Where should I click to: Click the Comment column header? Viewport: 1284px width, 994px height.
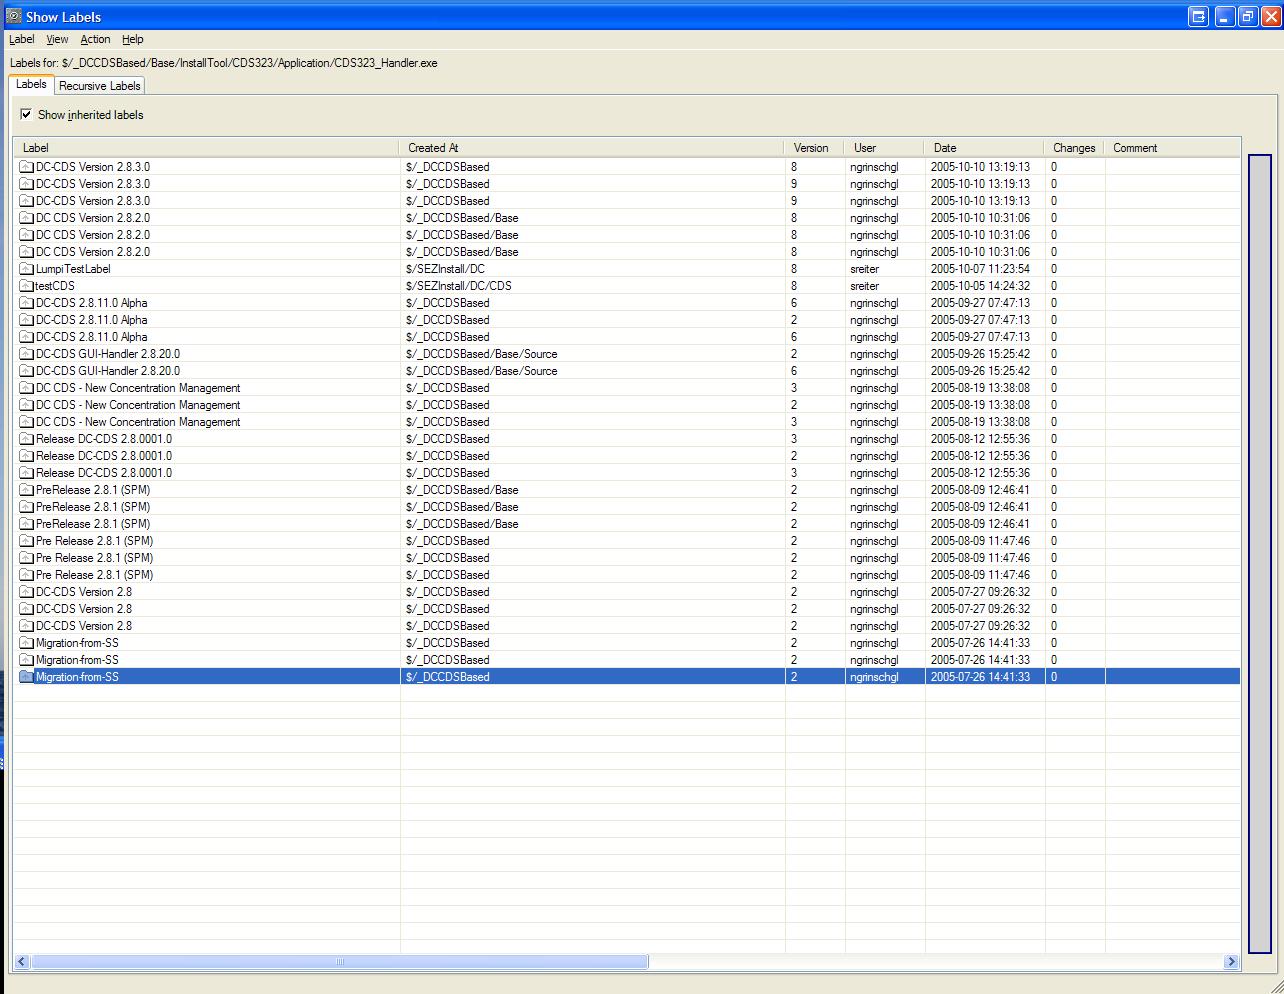pos(1172,147)
